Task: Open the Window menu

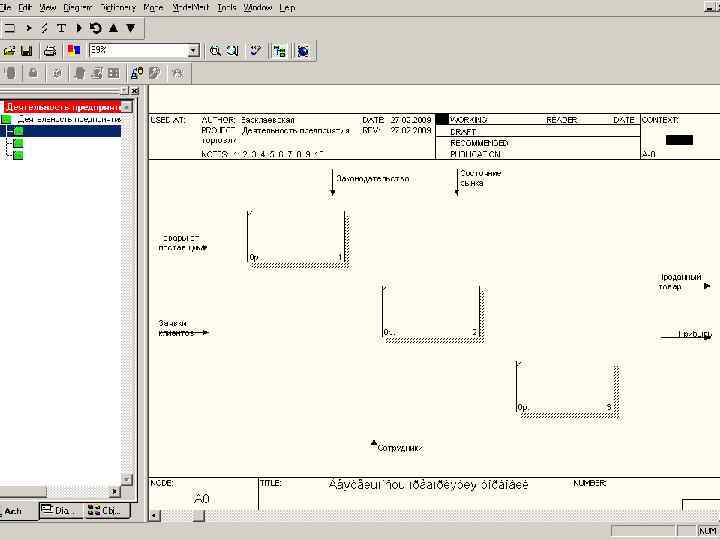Action: click(x=258, y=7)
